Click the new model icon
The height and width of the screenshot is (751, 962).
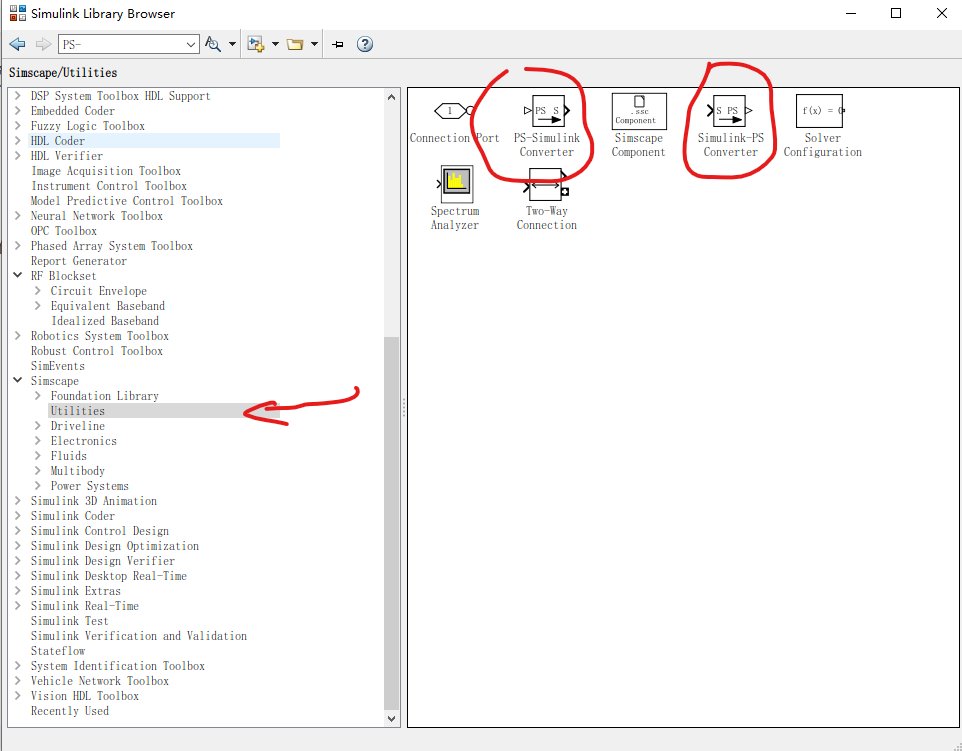click(x=255, y=44)
